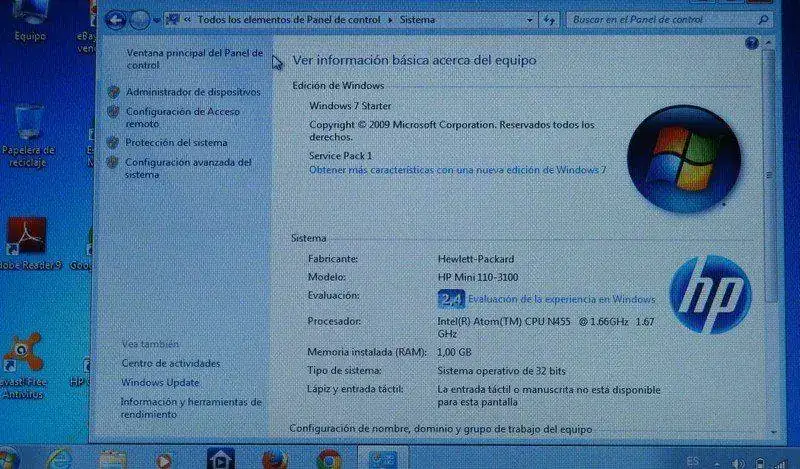Expand the breadcrumb arrow before 'Sistema'
Viewport: 800px width, 469px height.
390,20
